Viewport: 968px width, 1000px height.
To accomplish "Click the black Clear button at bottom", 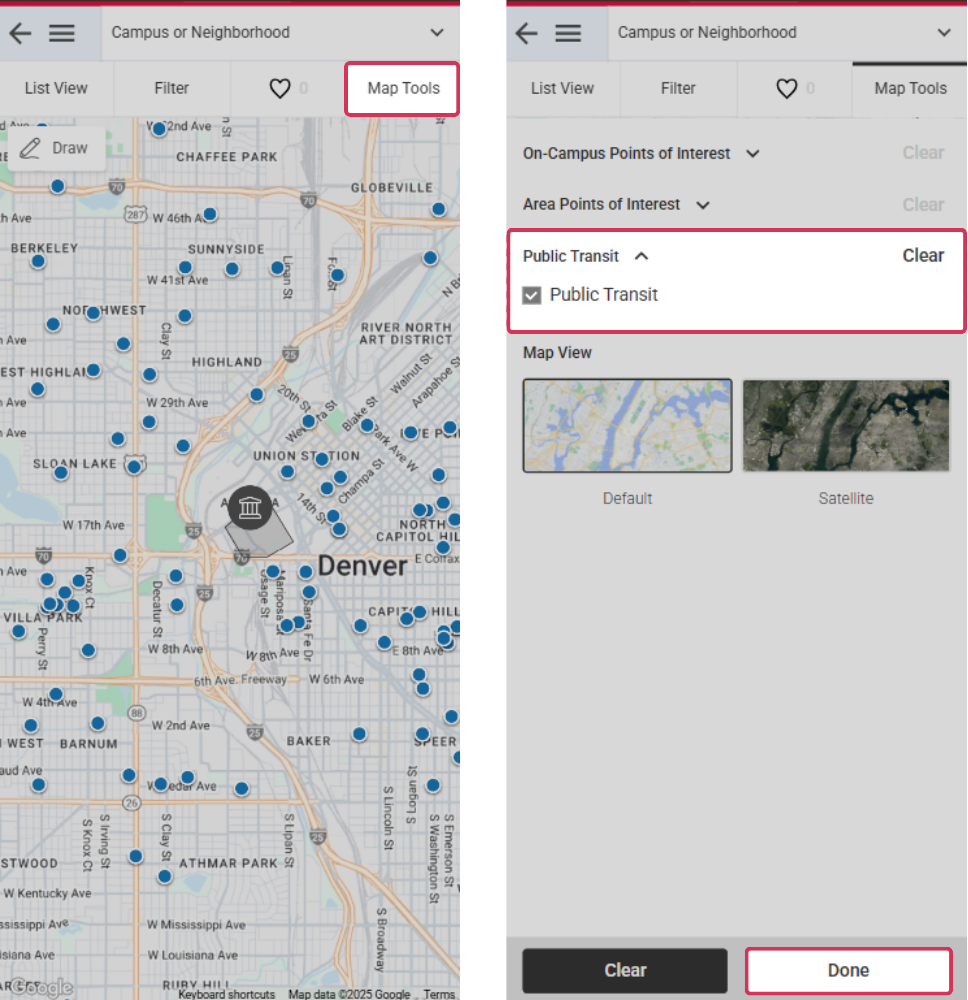I will (x=625, y=970).
